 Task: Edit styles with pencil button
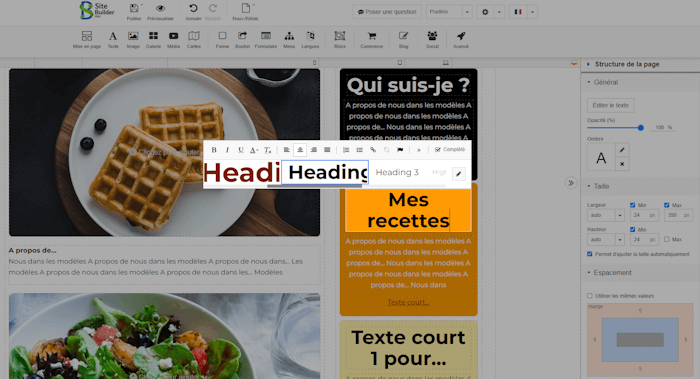coord(458,174)
